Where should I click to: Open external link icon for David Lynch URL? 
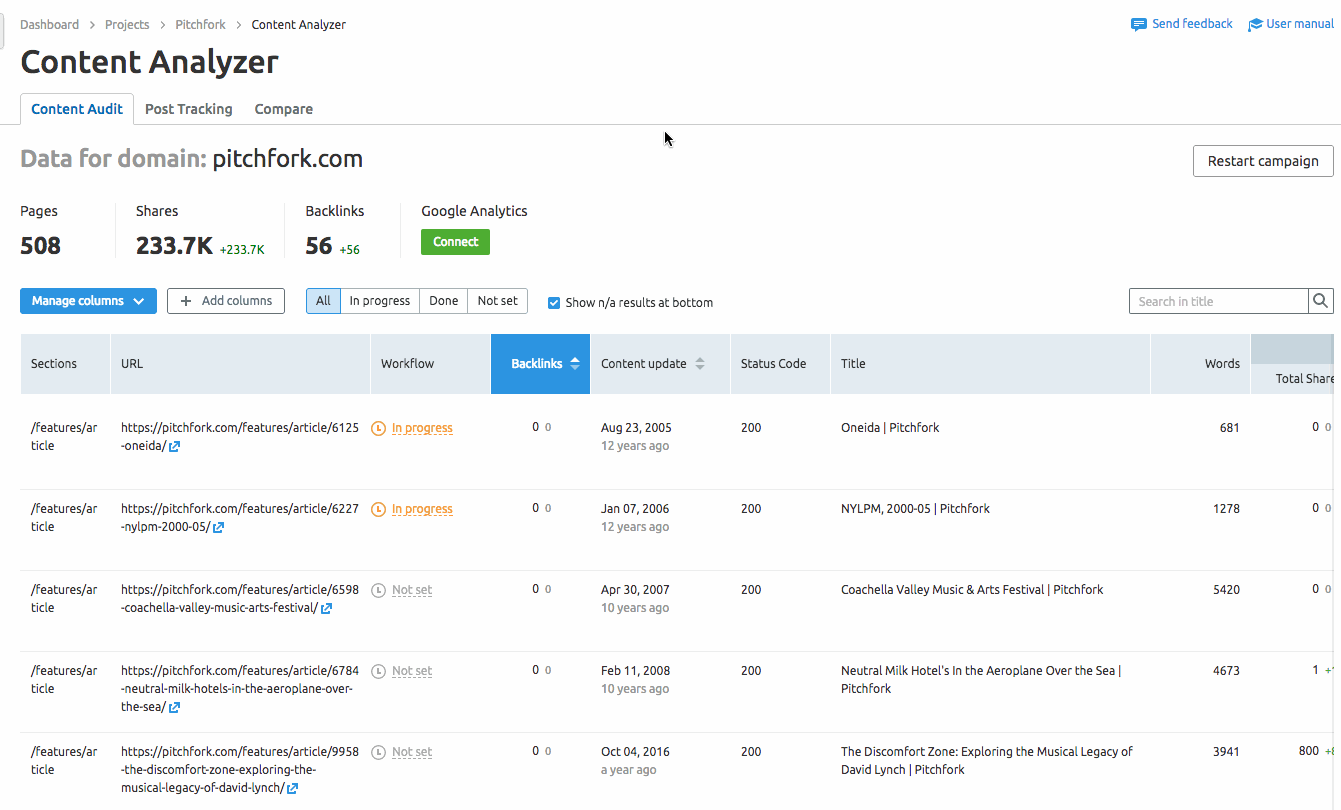point(292,789)
